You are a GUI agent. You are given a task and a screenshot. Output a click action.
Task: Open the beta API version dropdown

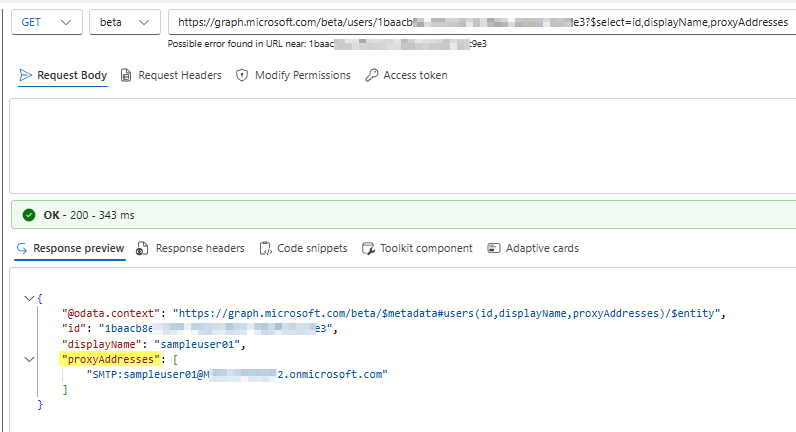125,22
